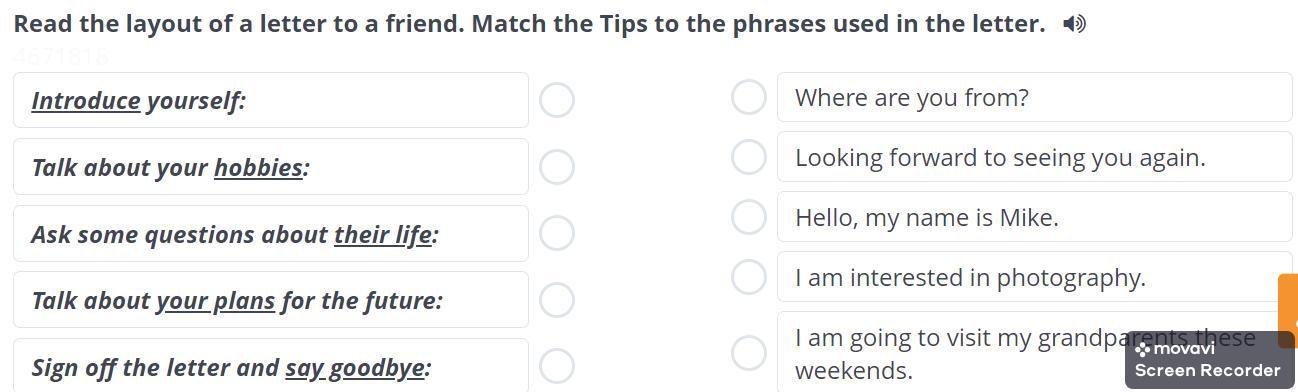Select radio button for 'Ask some questions about their life'
This screenshot has width=1298, height=392.
tap(557, 233)
